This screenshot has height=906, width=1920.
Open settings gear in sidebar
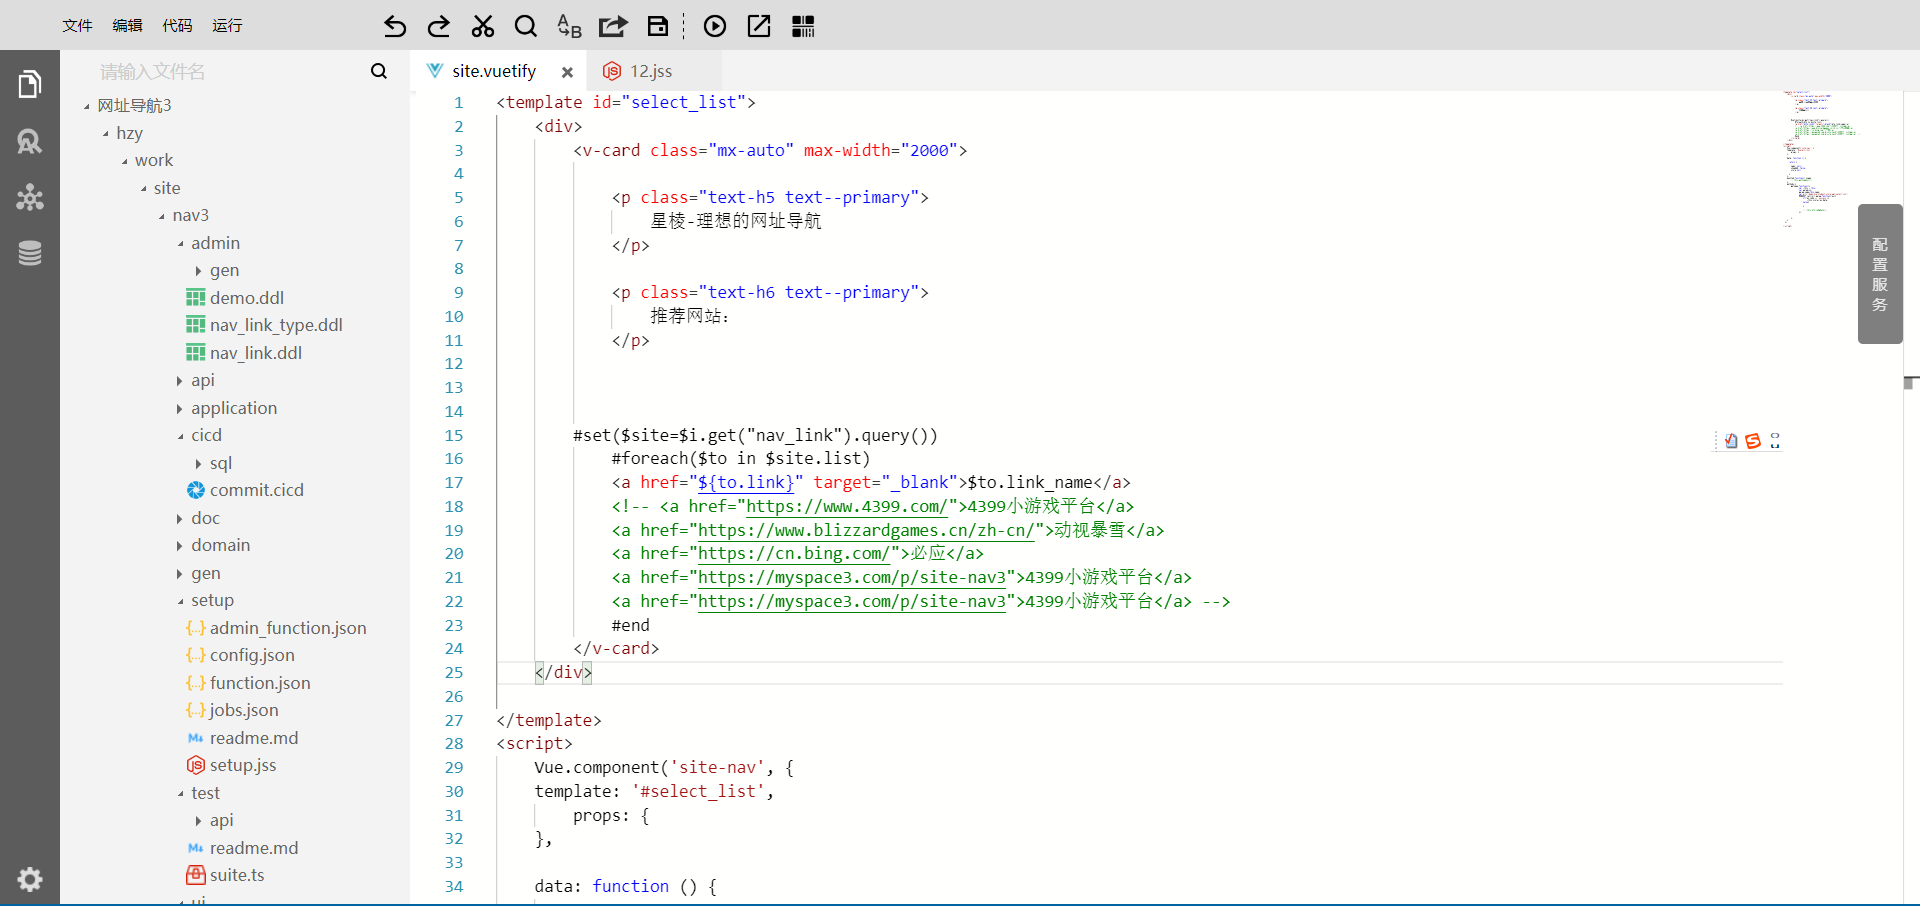30,879
